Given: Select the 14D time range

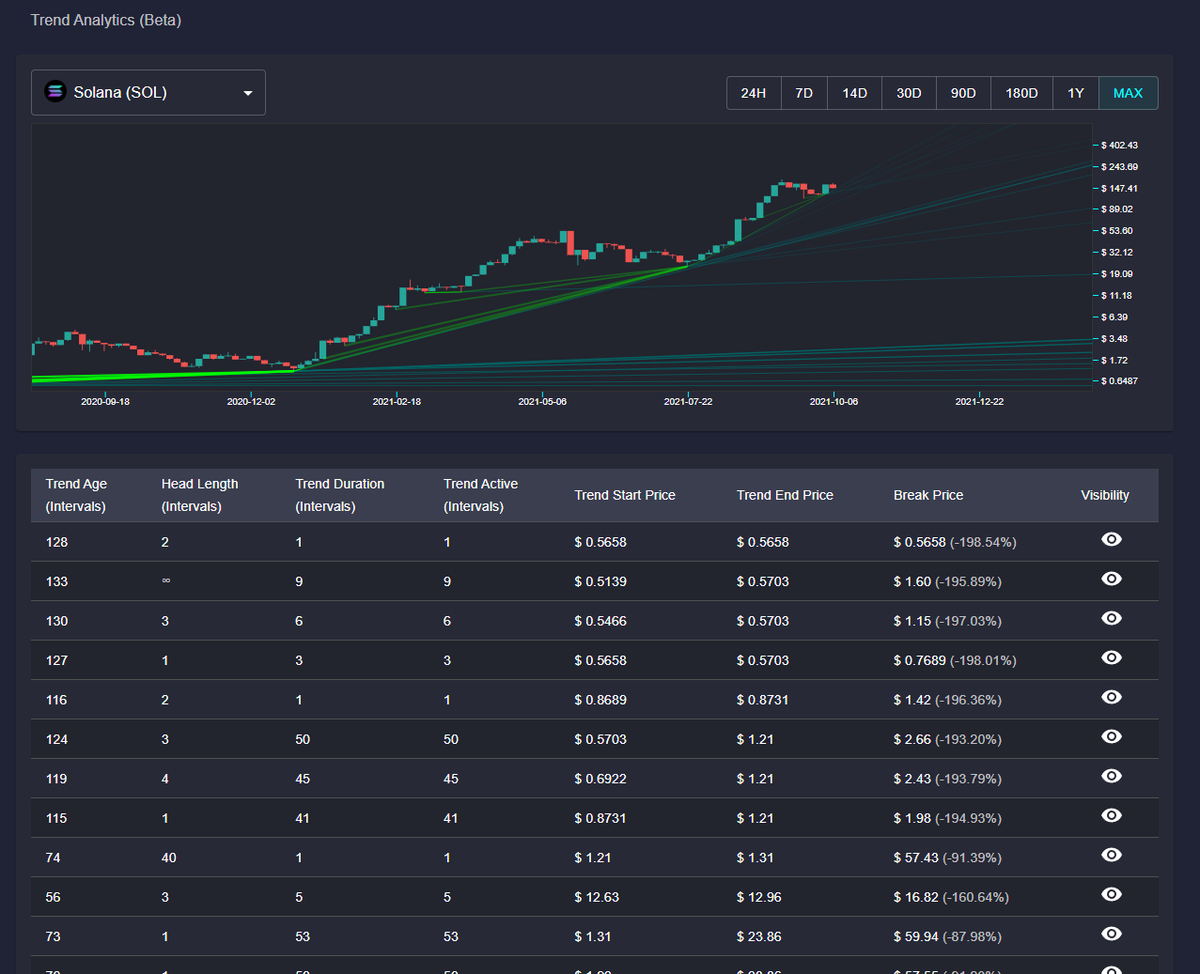Looking at the screenshot, I should pos(855,93).
